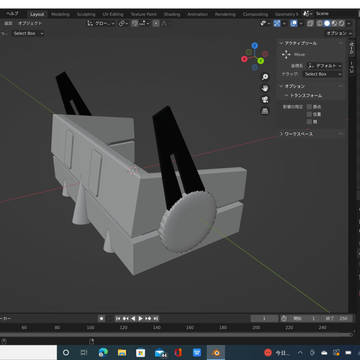Switch to rendered viewport shading
The height and width of the screenshot is (360, 360).
click(342, 23)
